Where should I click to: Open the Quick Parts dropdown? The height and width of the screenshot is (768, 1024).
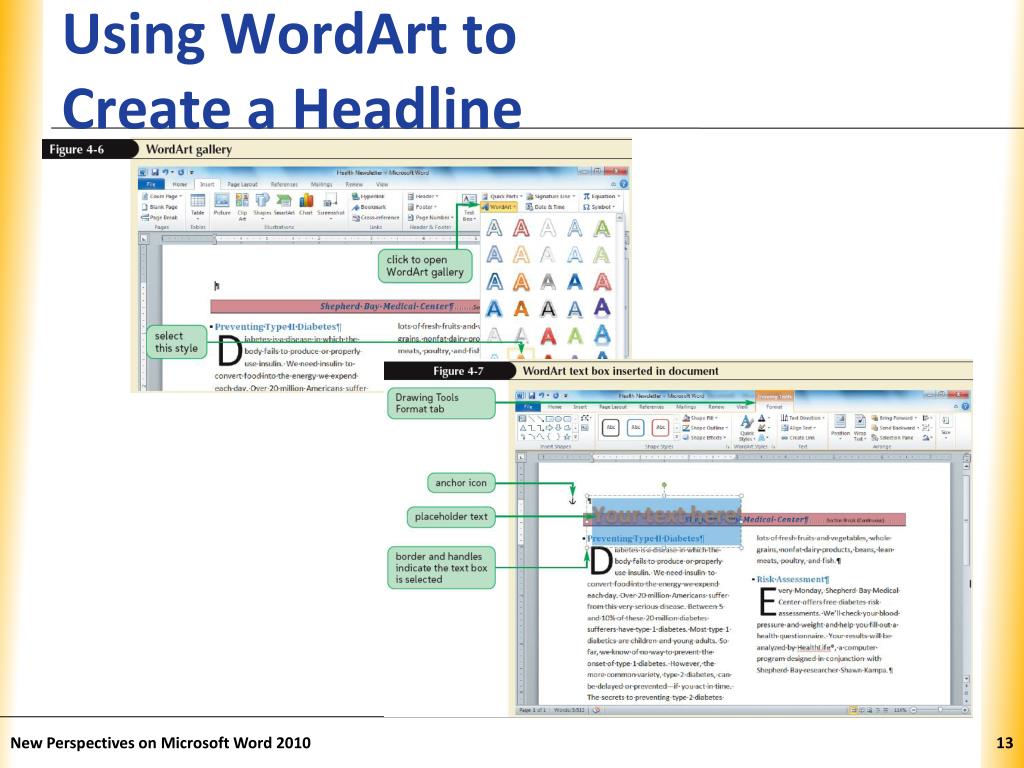click(x=502, y=196)
